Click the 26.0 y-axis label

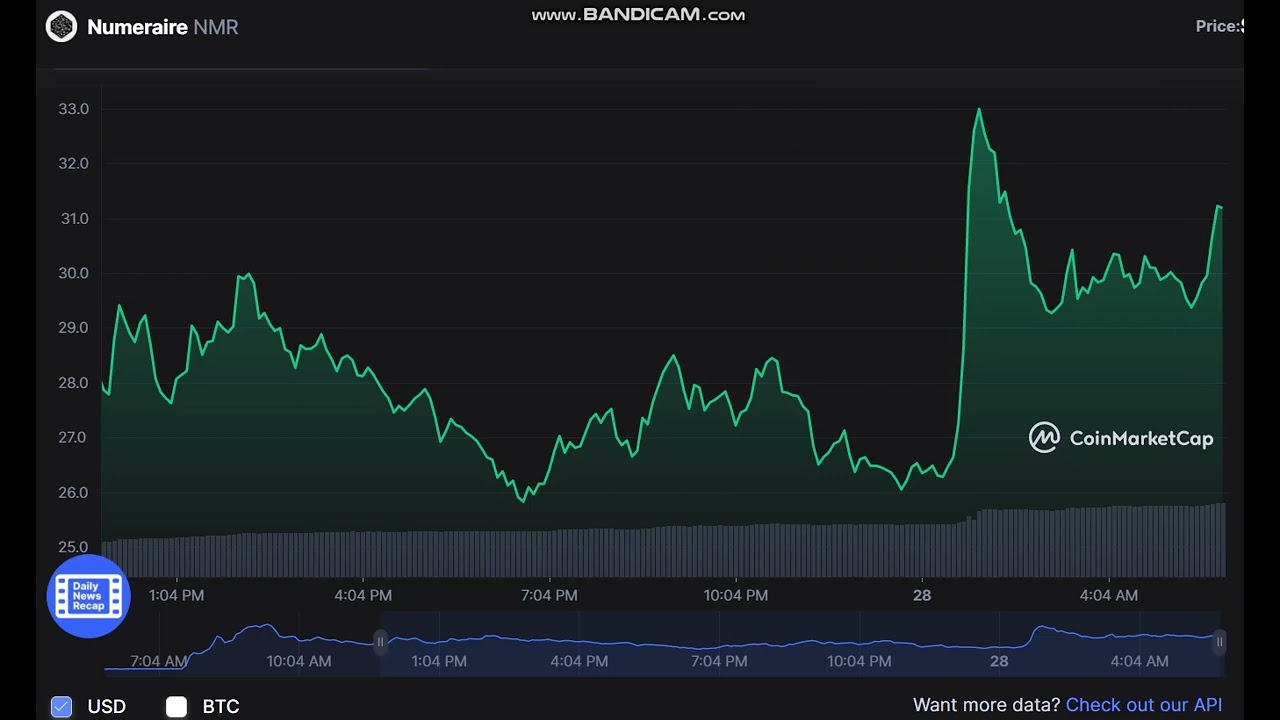[73, 493]
